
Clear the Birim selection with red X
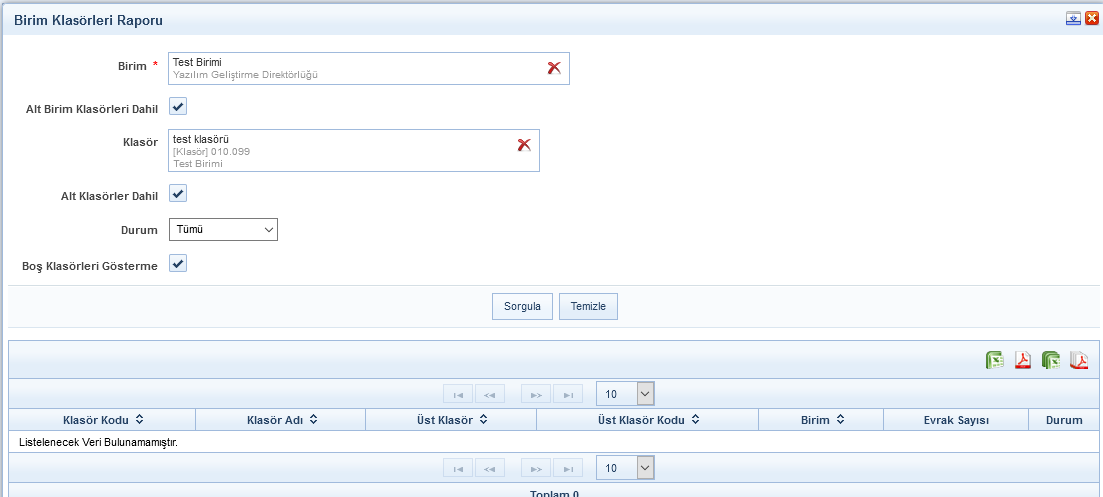click(x=554, y=68)
